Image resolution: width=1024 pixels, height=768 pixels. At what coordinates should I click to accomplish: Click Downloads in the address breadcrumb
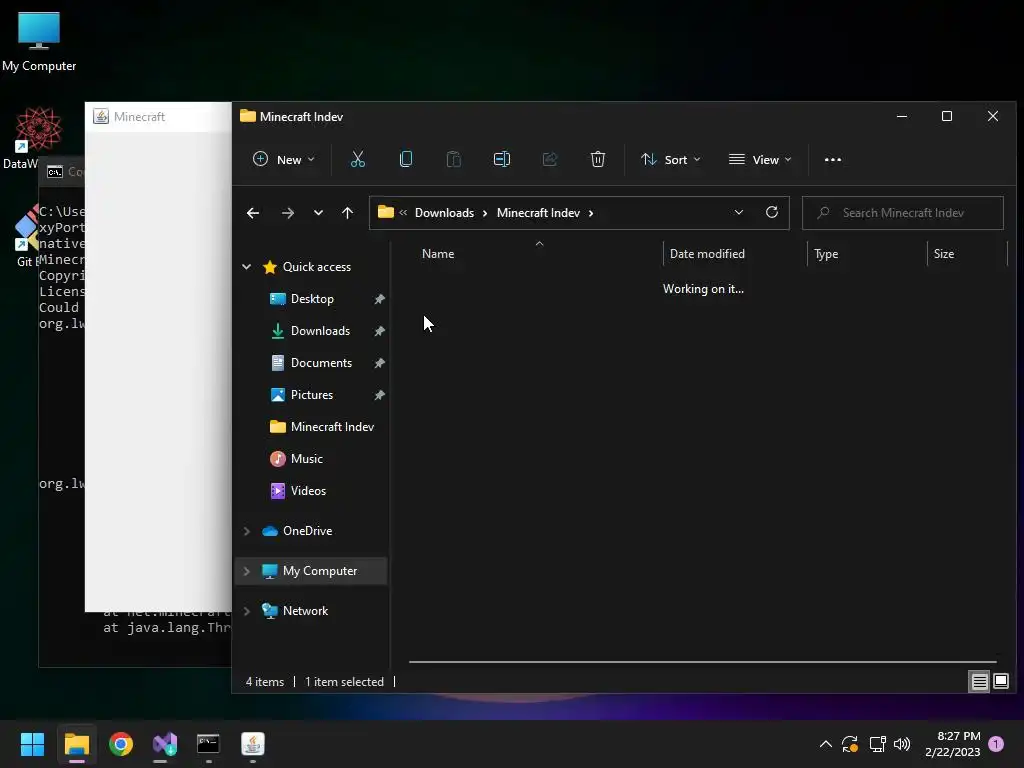[444, 213]
